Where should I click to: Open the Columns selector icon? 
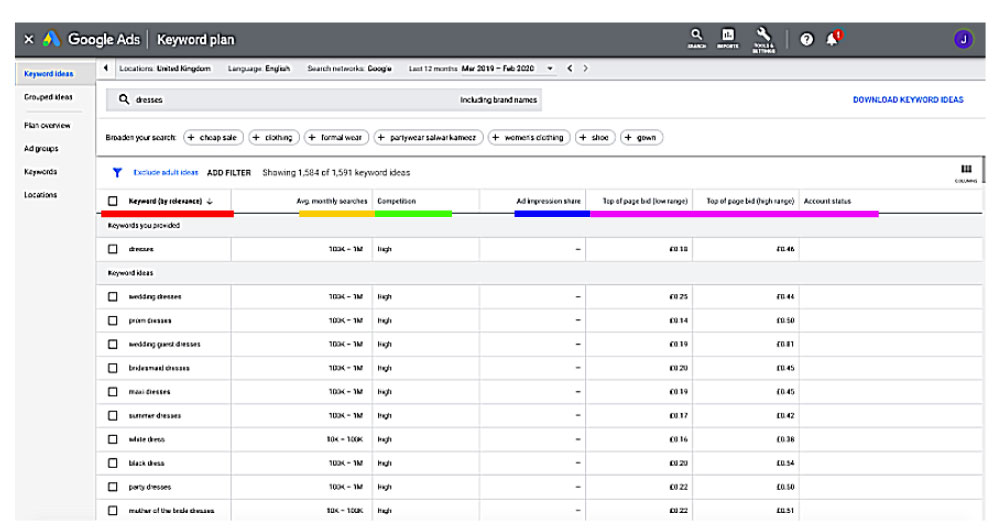point(965,171)
